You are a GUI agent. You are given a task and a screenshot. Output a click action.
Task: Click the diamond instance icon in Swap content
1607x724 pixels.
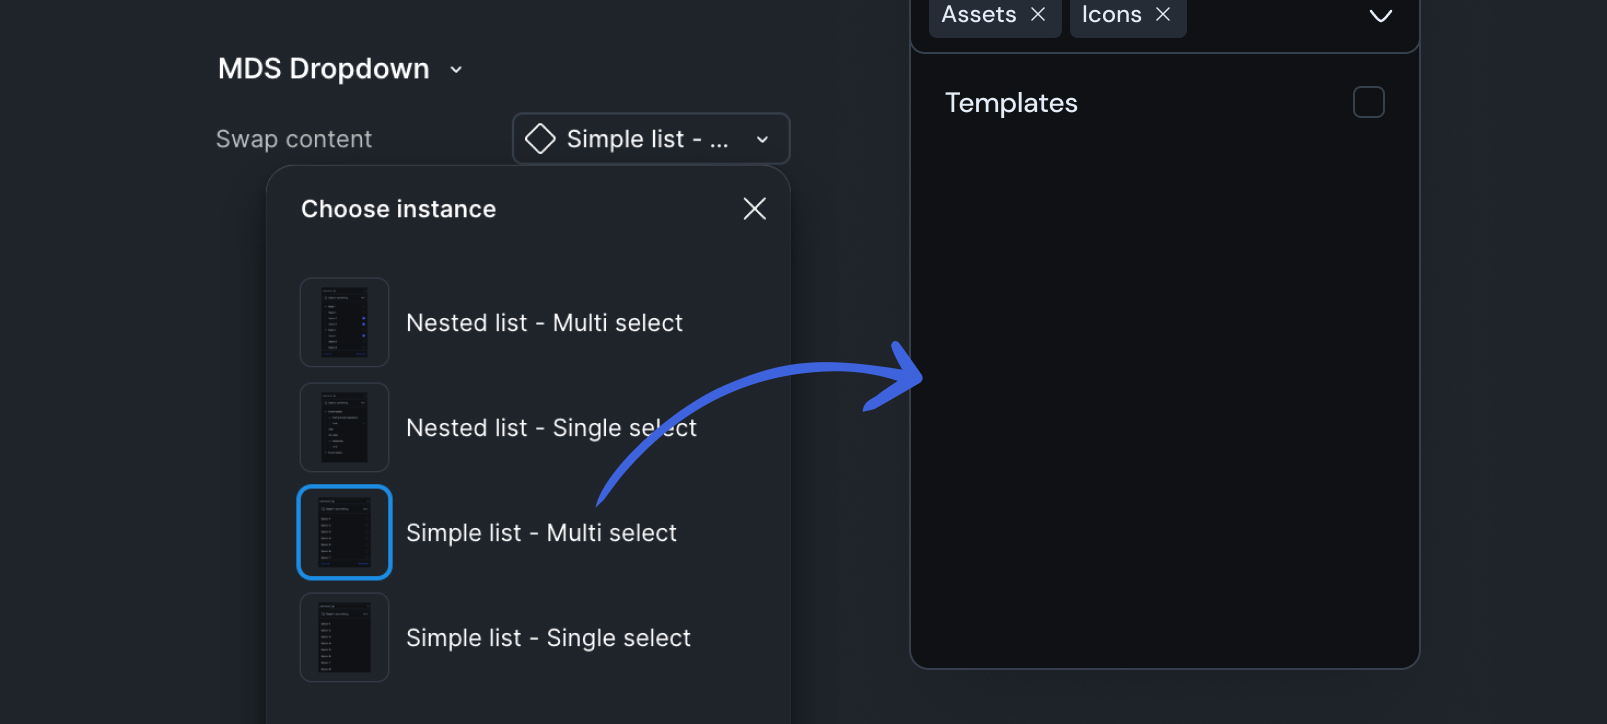(x=540, y=139)
